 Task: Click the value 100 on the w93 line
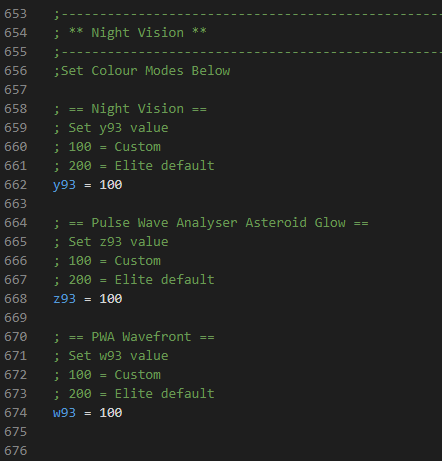click(x=111, y=413)
